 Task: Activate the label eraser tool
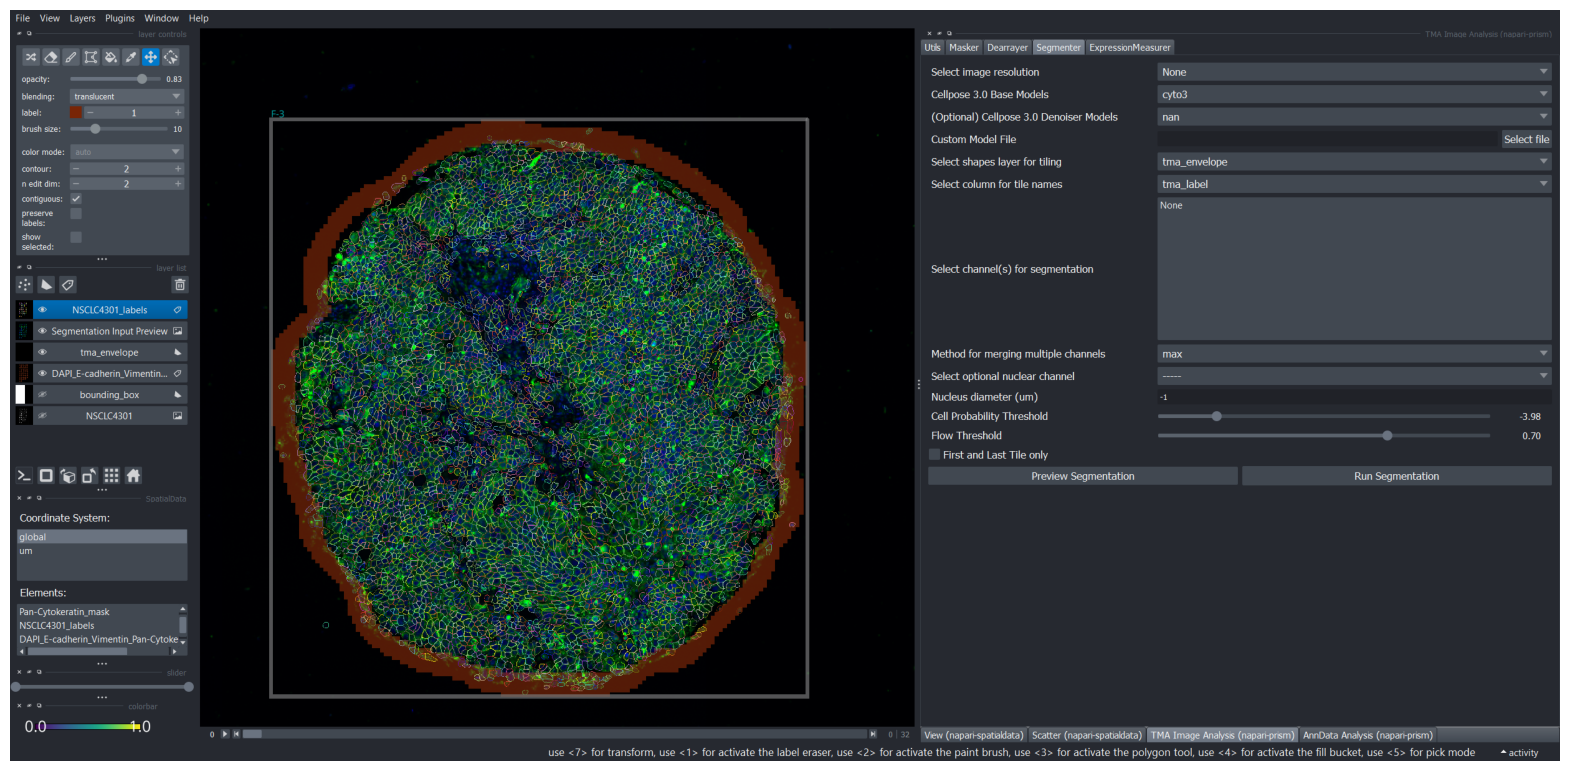(x=51, y=57)
